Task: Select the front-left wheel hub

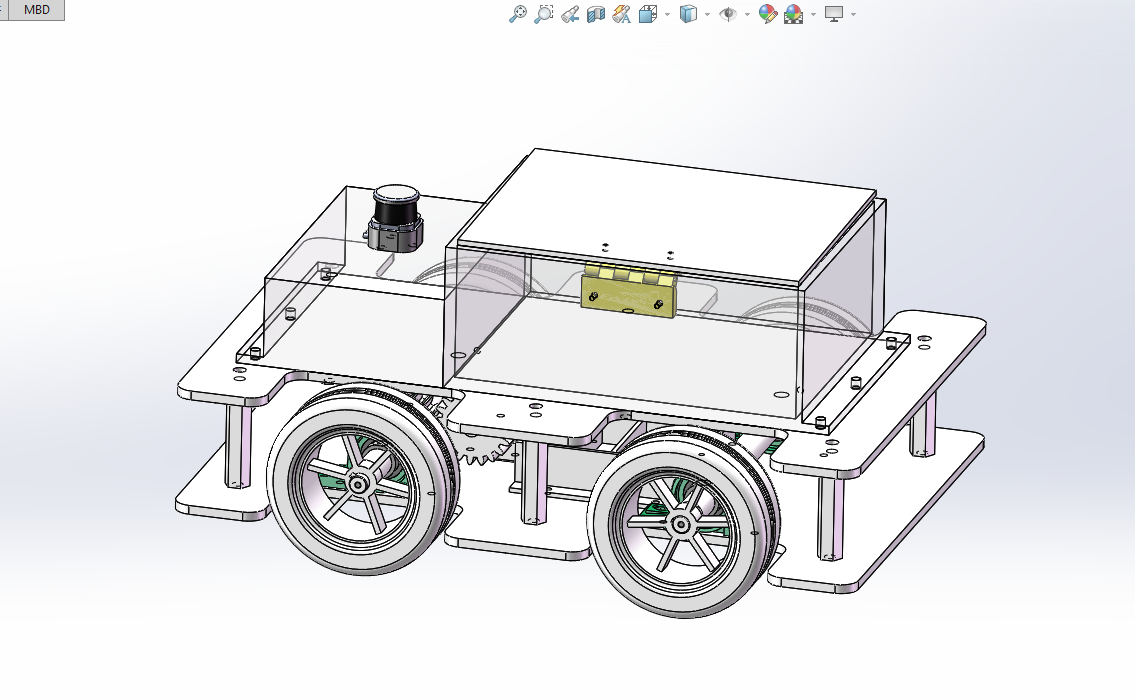Action: [358, 484]
